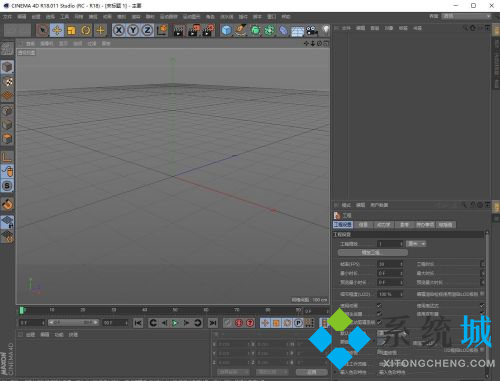The width and height of the screenshot is (500, 381).
Task: Go to the end of animation
Action: (213, 323)
